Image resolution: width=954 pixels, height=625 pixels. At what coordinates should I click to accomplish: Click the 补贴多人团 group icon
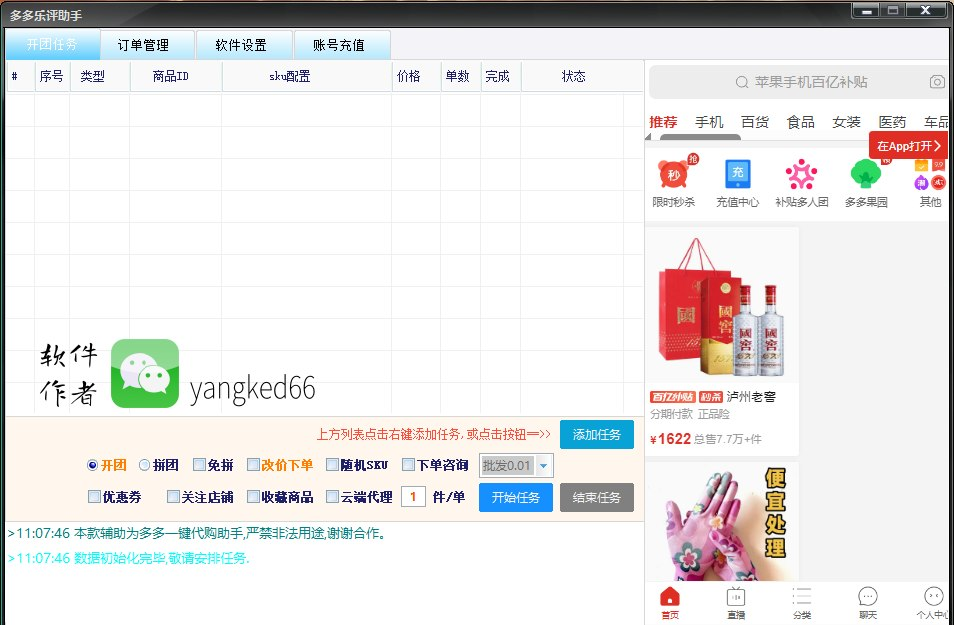(801, 176)
